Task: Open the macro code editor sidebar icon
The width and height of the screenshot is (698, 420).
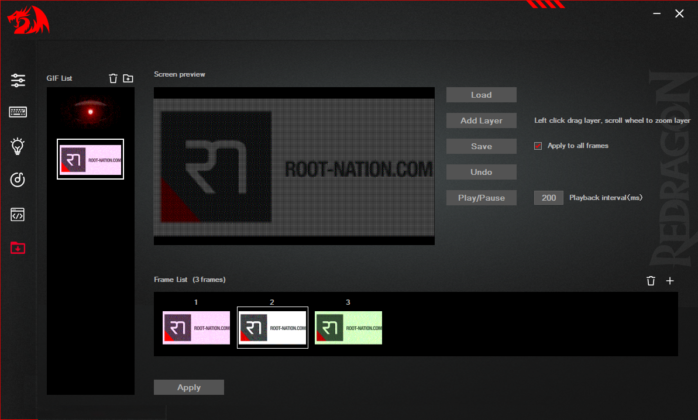Action: (18, 214)
